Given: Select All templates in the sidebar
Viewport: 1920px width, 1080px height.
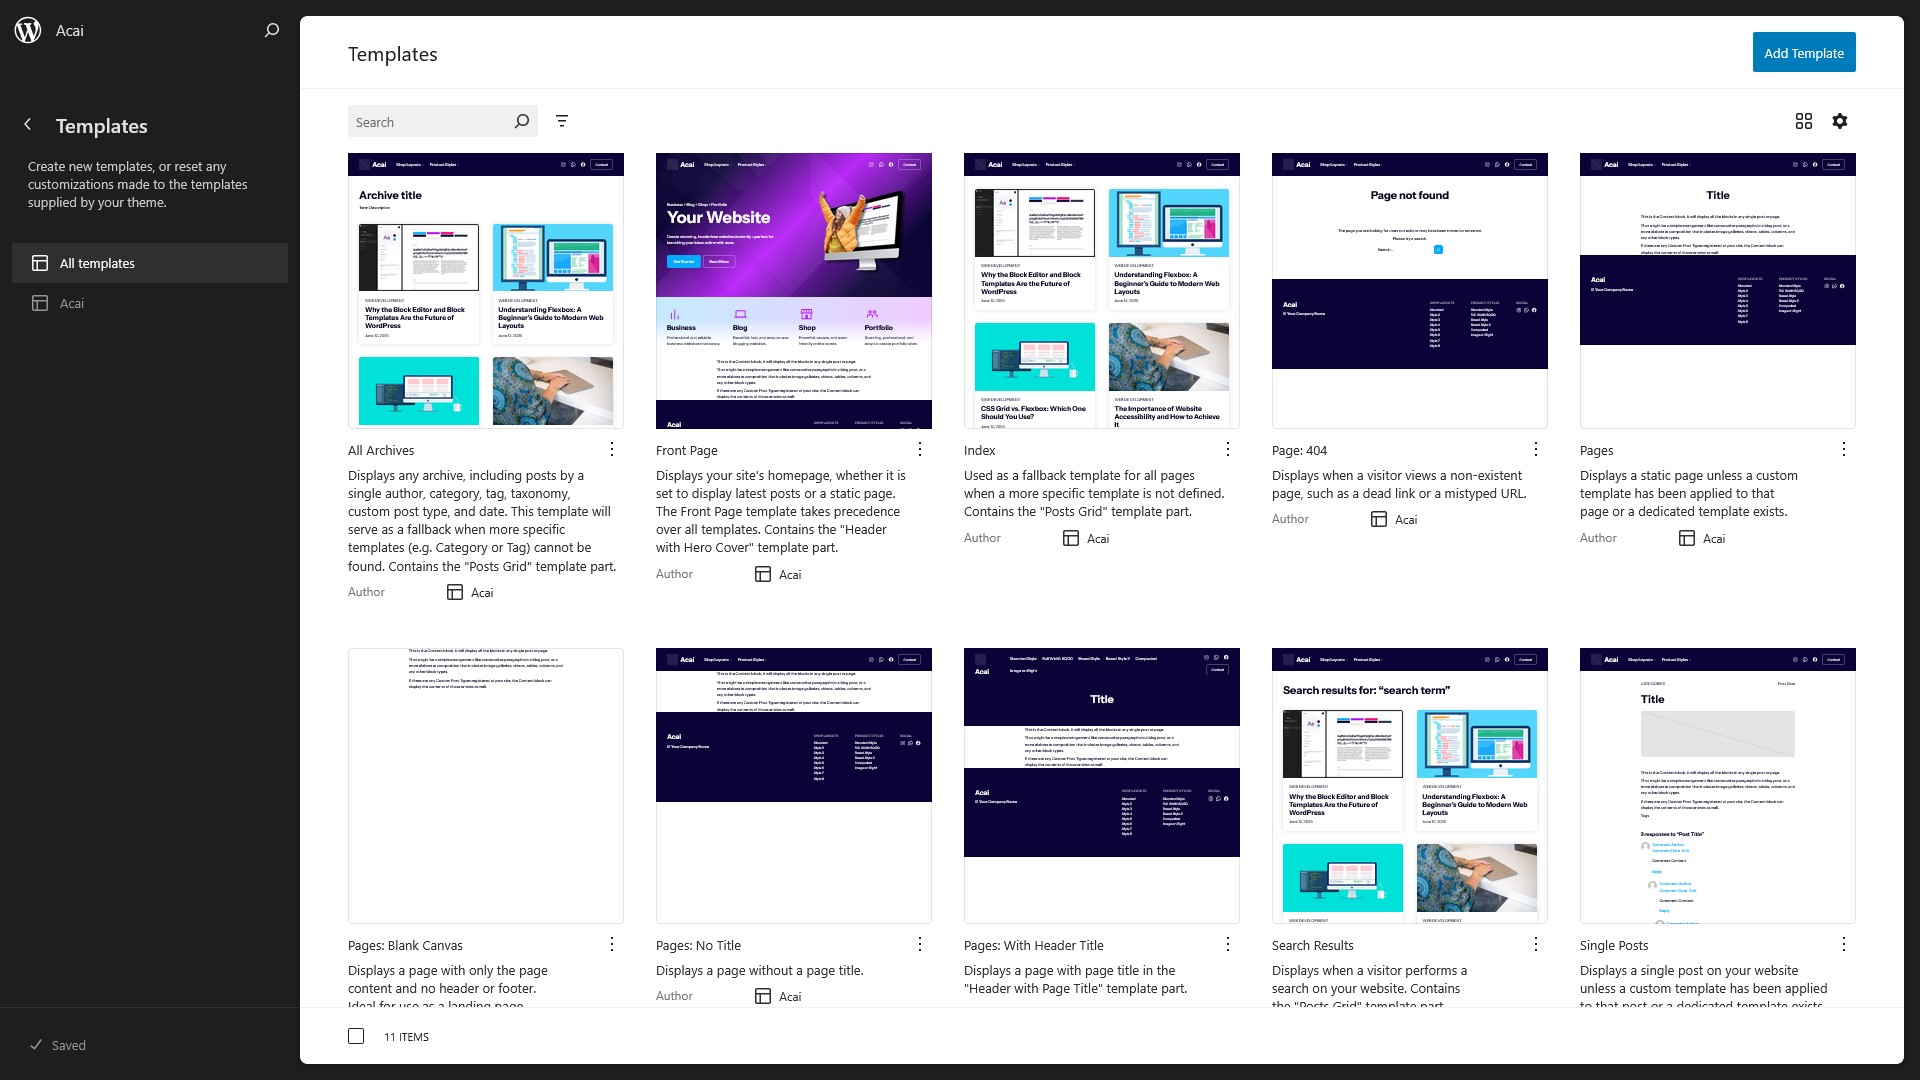Looking at the screenshot, I should 97,263.
